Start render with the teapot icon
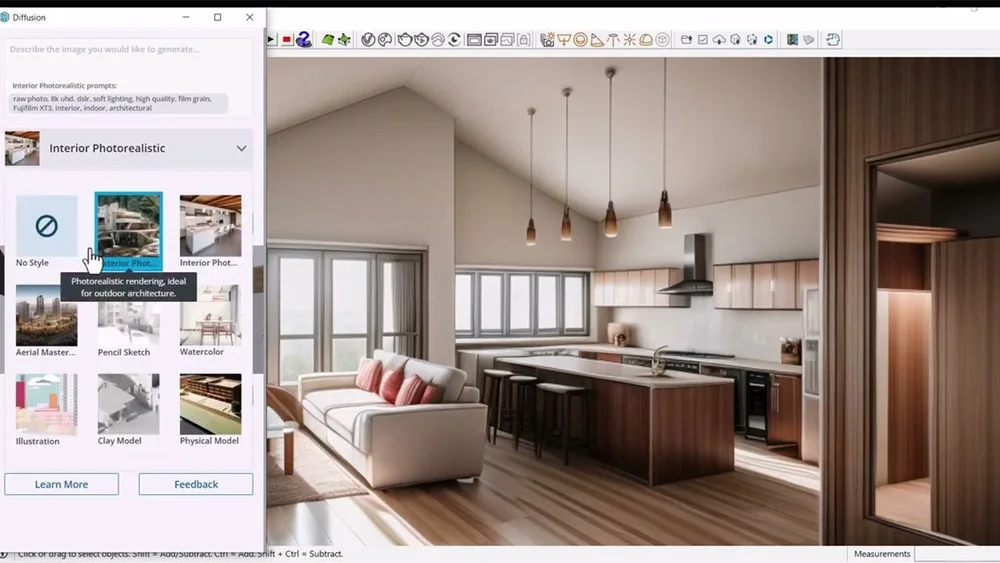Viewport: 1000px width, 563px height. [404, 40]
